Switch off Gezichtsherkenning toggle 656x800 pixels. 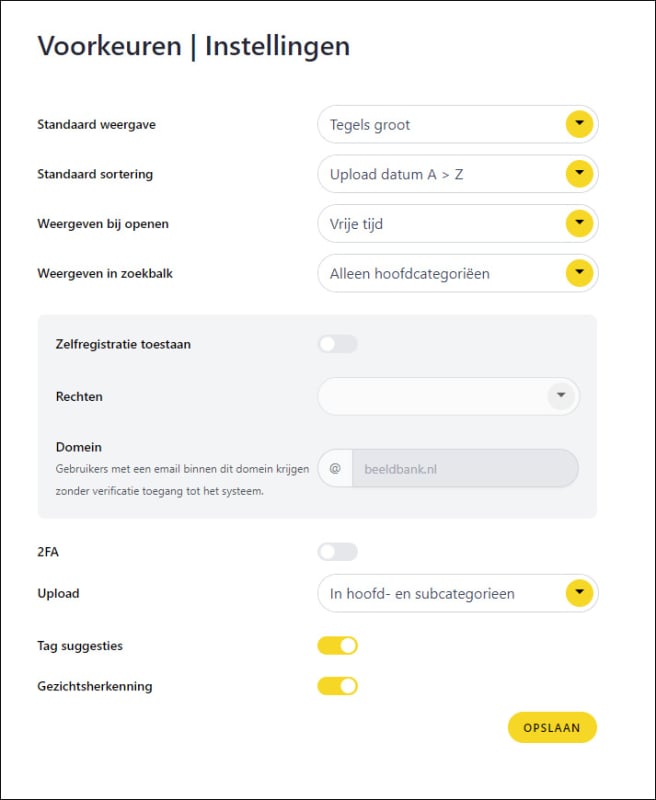(x=337, y=686)
